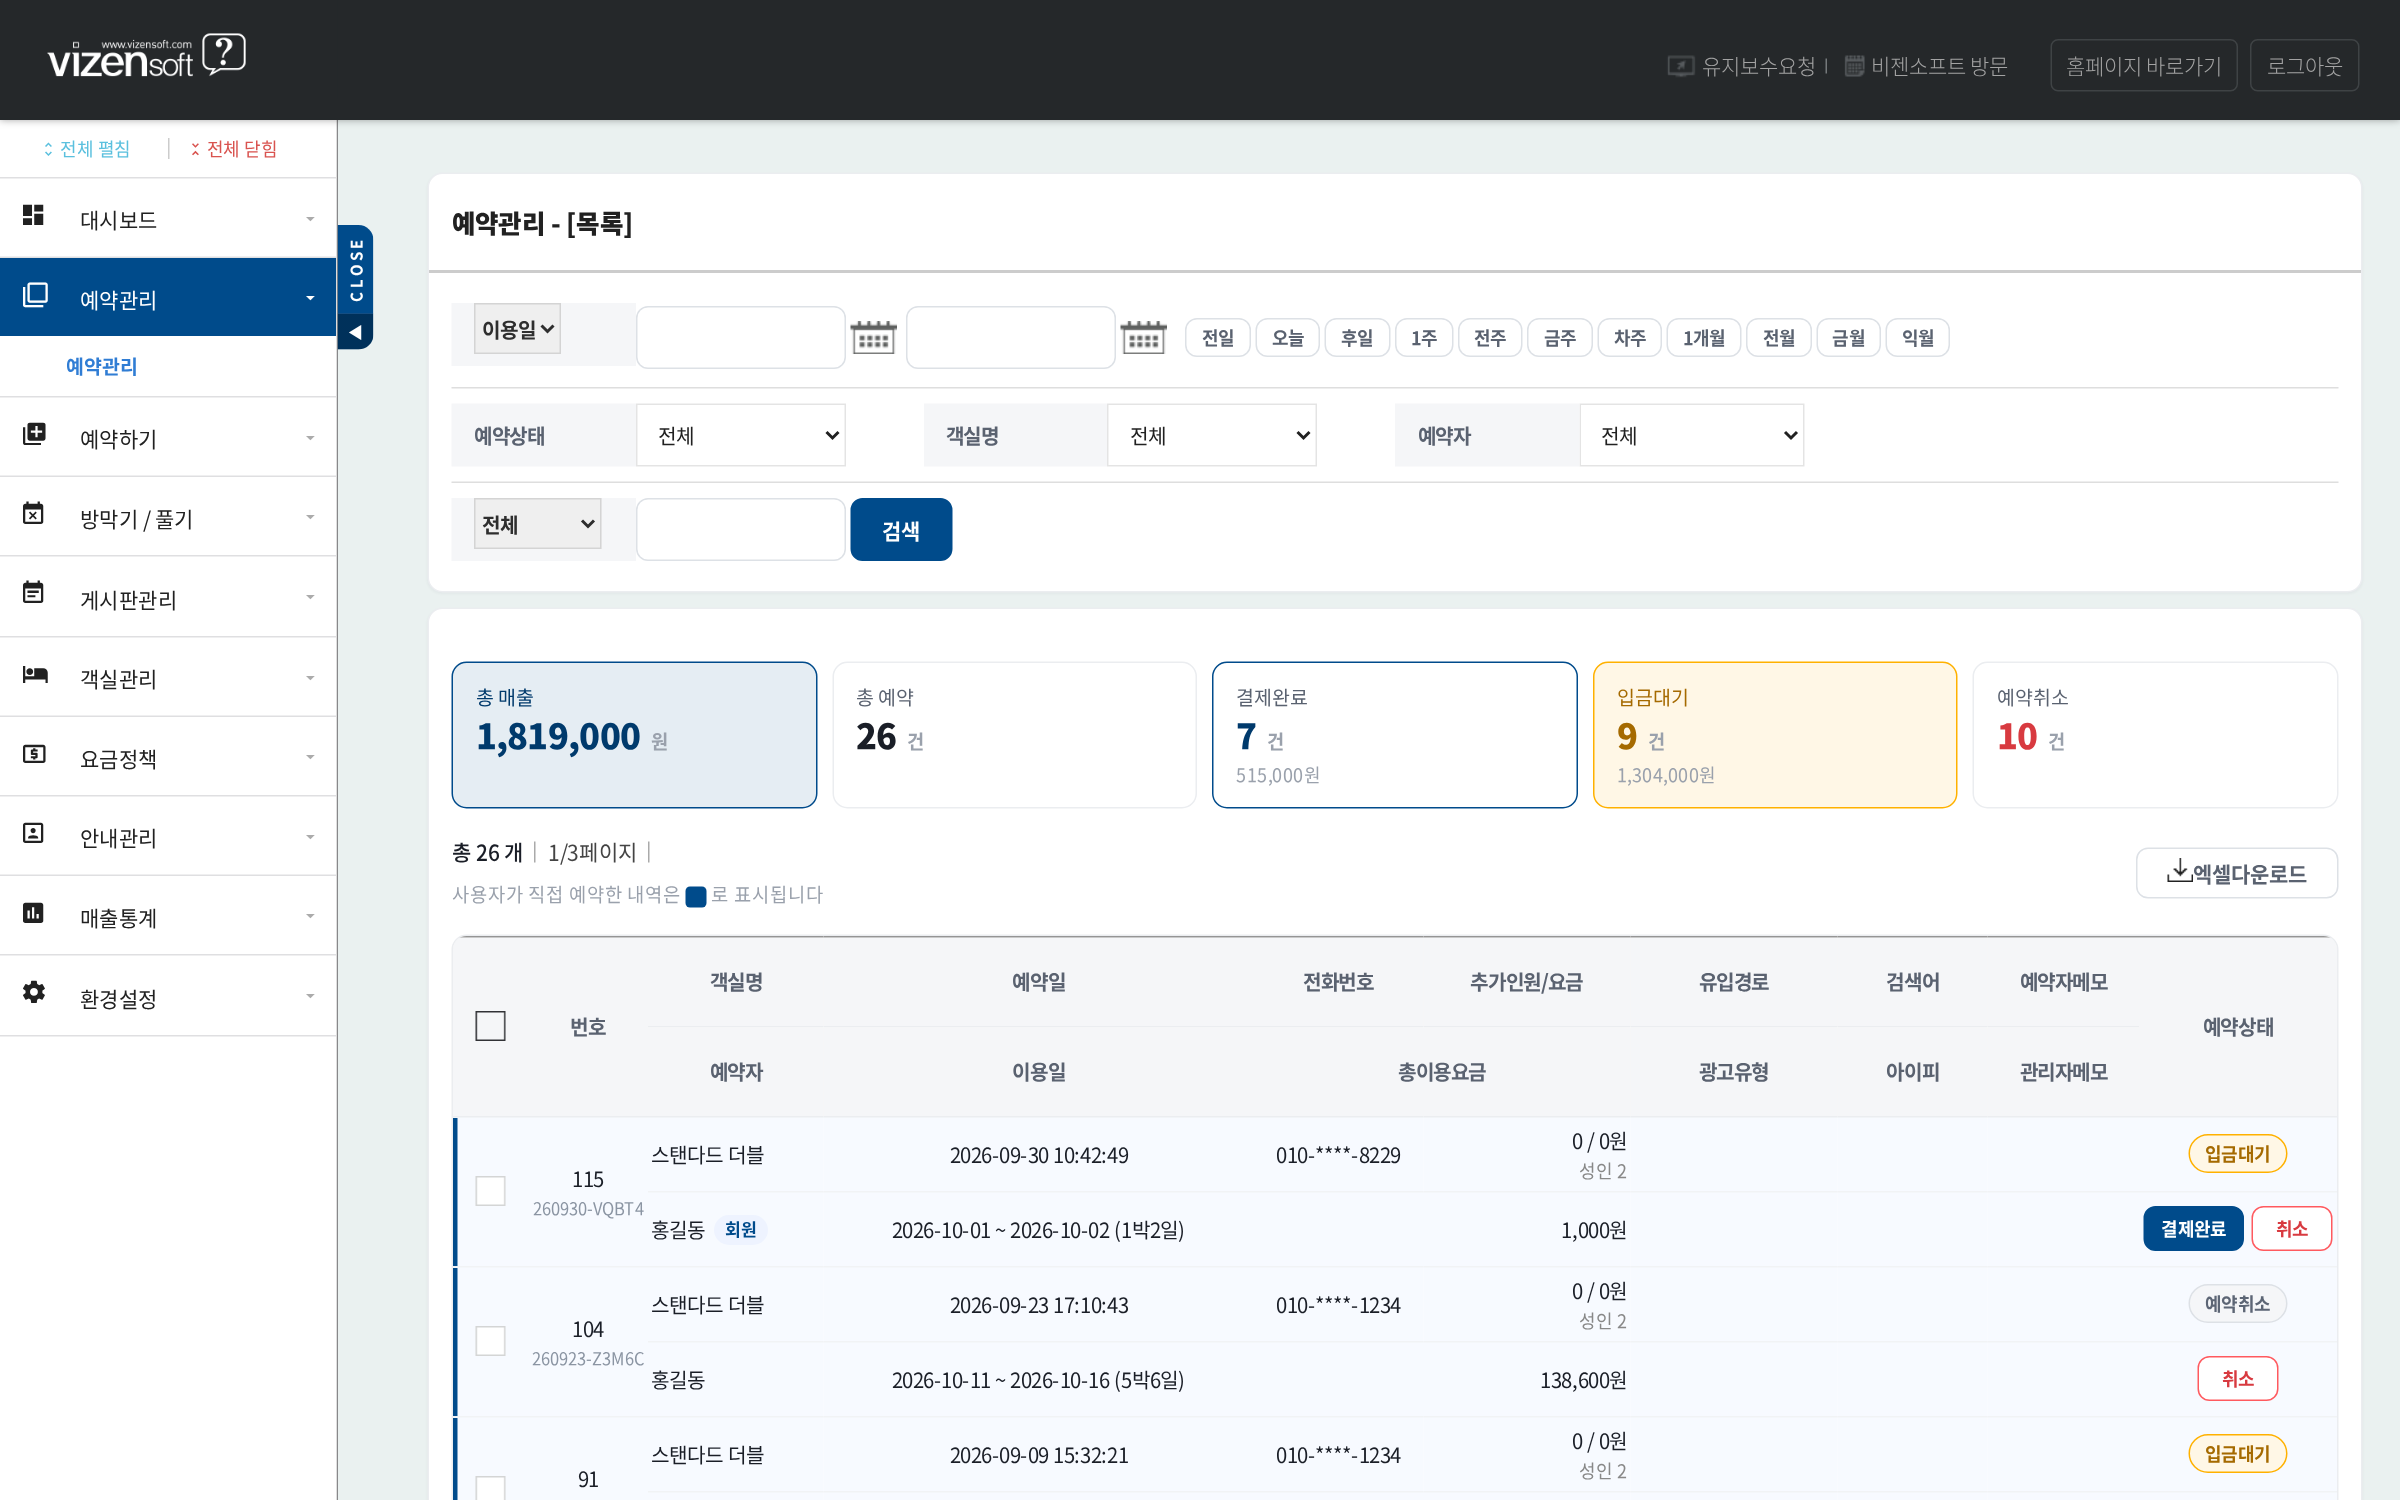Select the 1개월 quick date filter
The height and width of the screenshot is (1500, 2400).
coord(1704,338)
